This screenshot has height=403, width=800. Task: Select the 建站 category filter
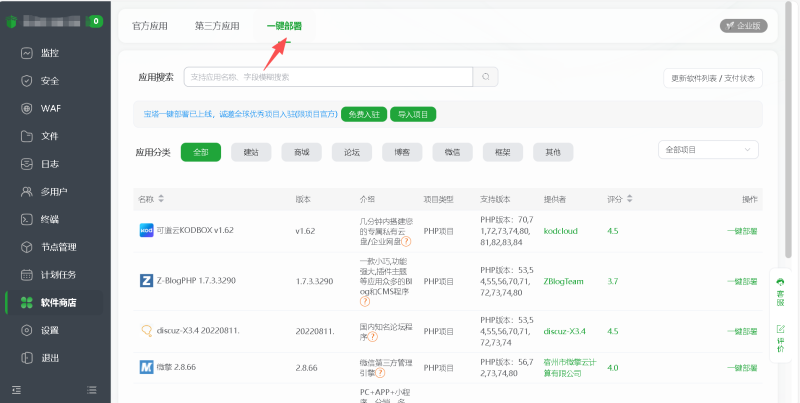251,152
